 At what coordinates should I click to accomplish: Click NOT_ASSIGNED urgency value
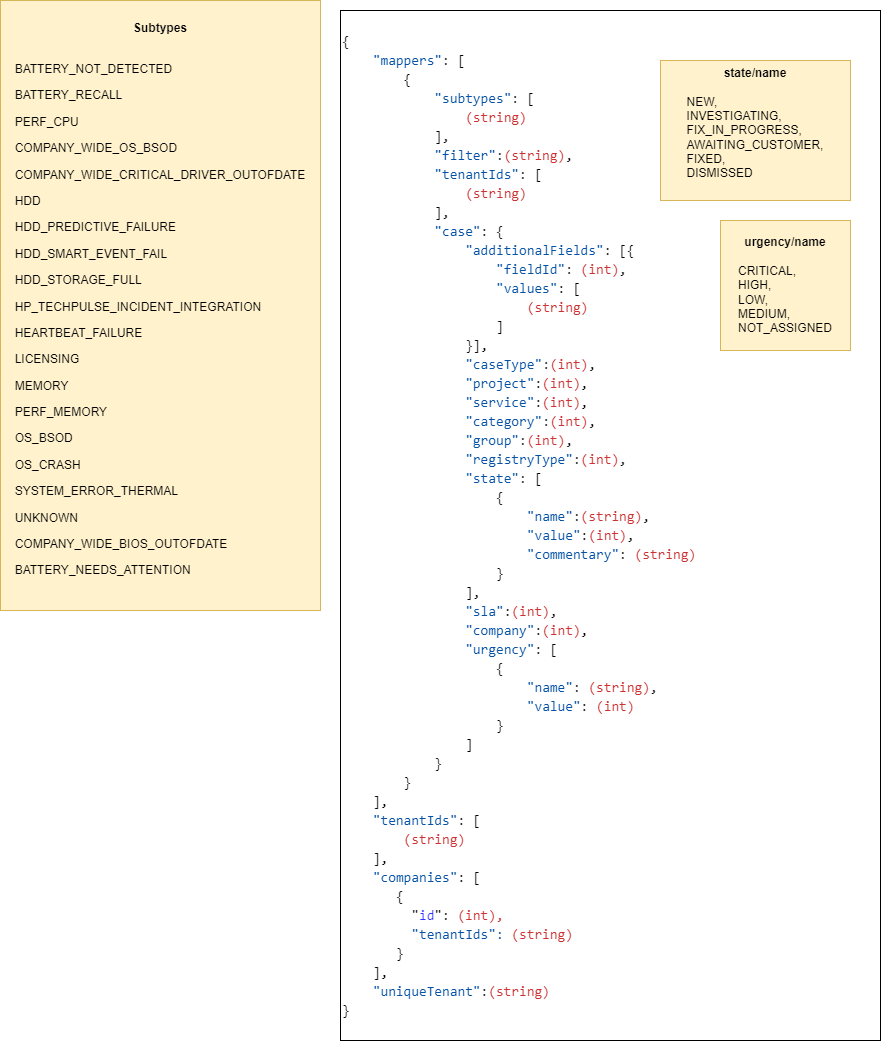point(785,328)
